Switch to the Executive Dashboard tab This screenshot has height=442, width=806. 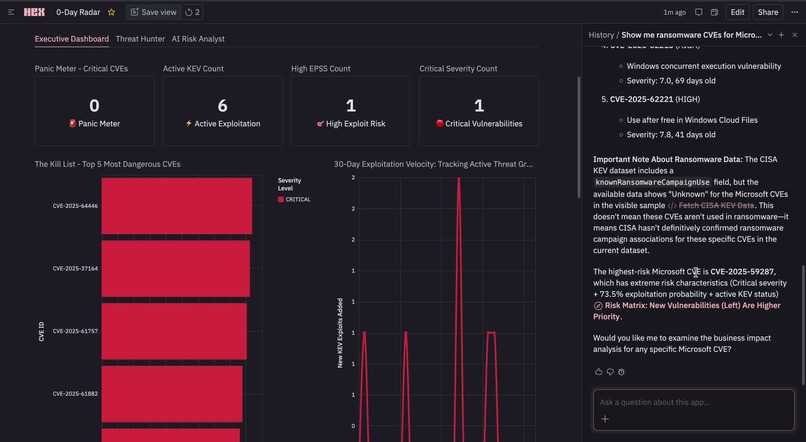[71, 39]
